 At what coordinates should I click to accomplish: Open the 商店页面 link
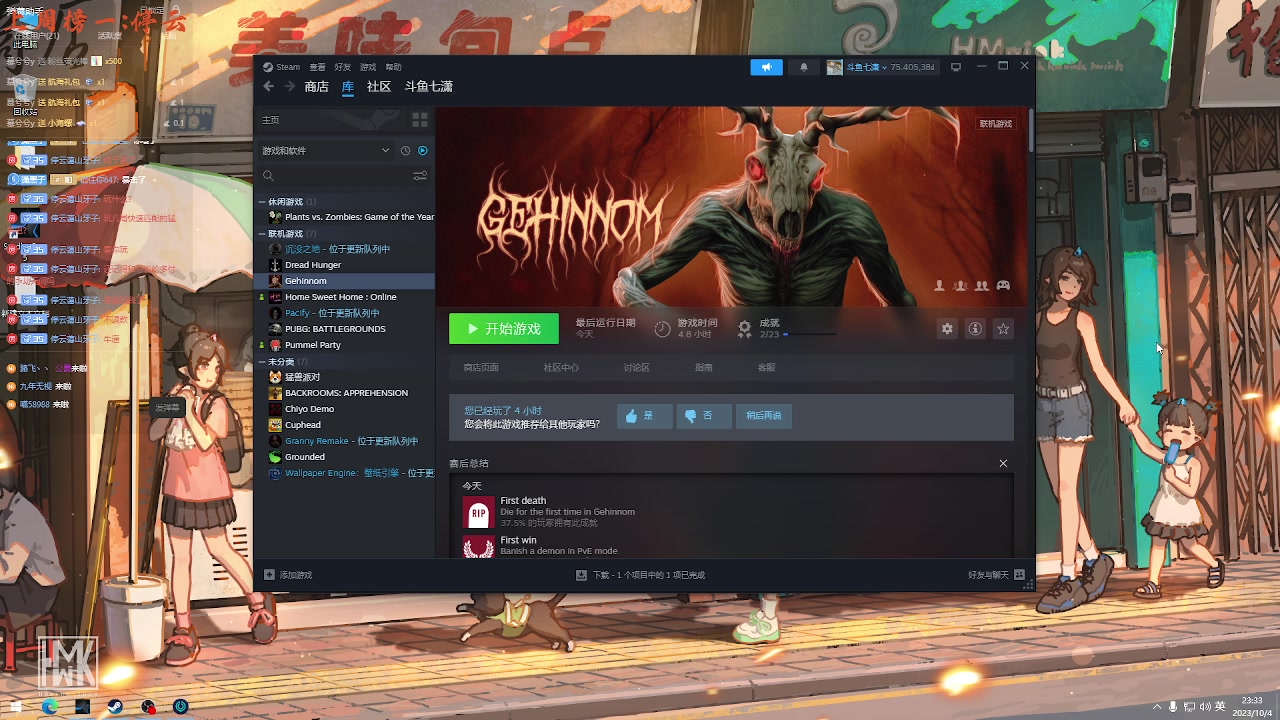481,368
